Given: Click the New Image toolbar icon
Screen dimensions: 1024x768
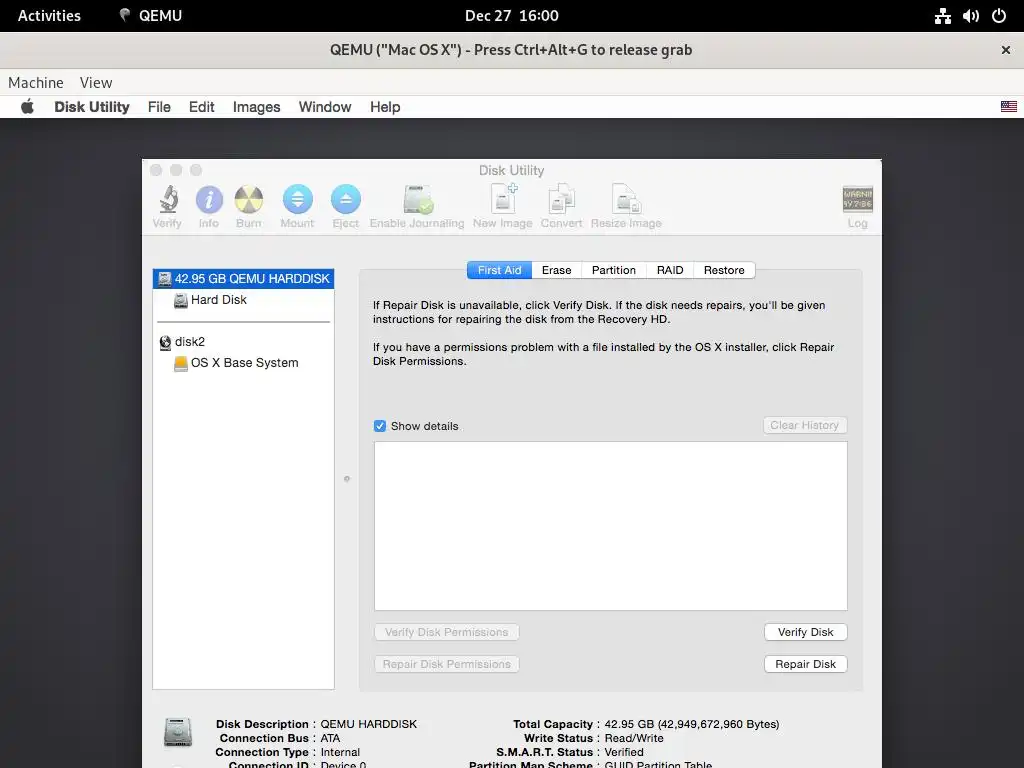Looking at the screenshot, I should (504, 199).
